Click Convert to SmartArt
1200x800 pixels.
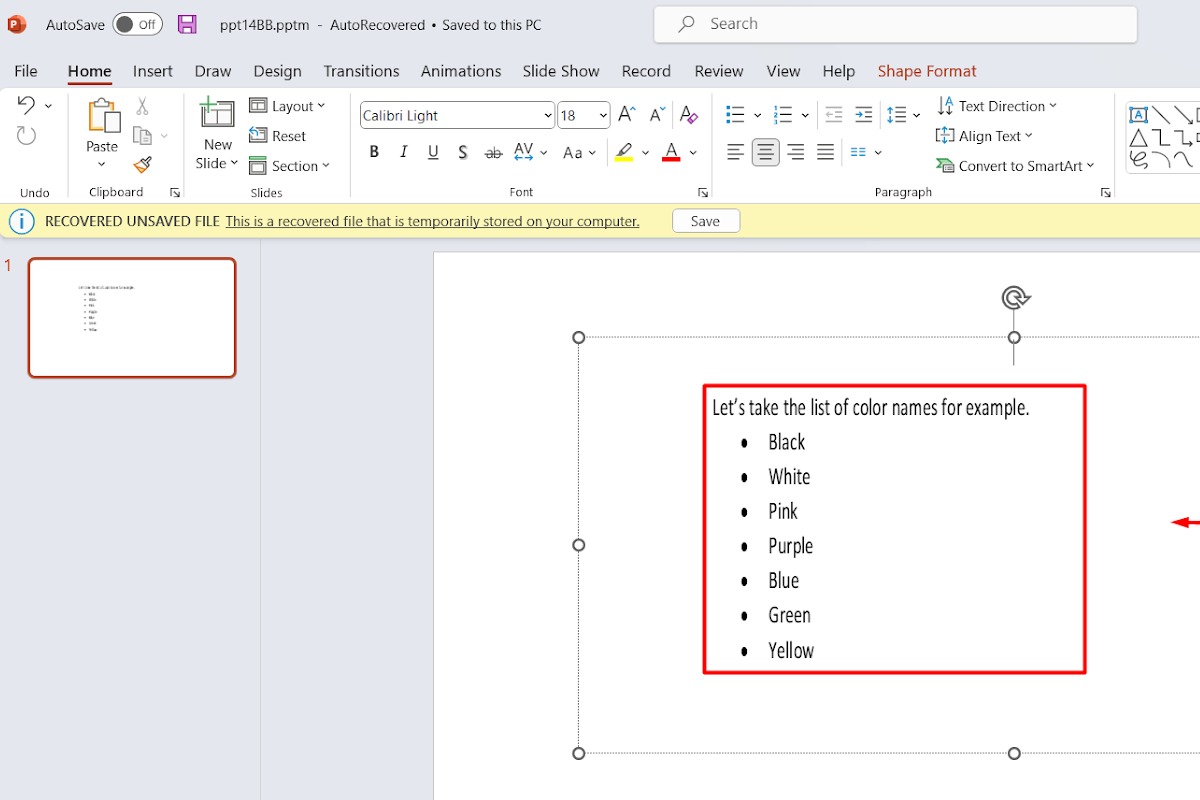(x=1016, y=166)
